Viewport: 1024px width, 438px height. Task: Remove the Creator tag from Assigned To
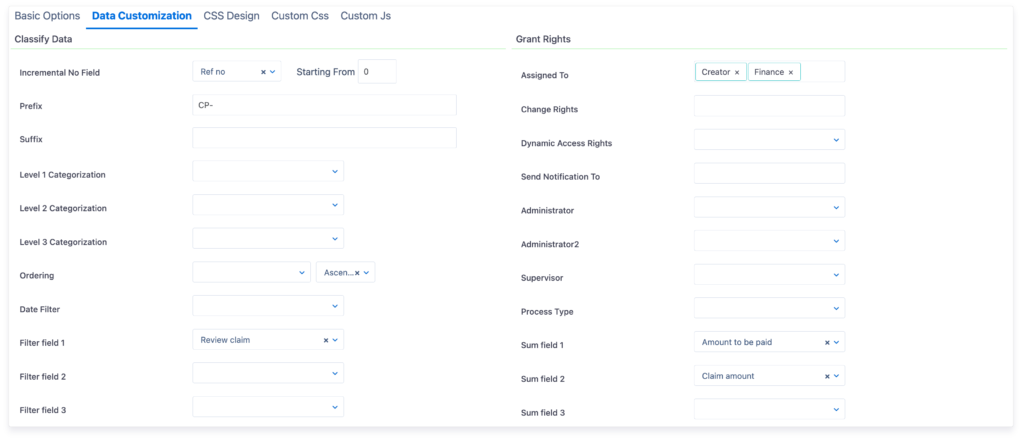pyautogui.click(x=737, y=72)
